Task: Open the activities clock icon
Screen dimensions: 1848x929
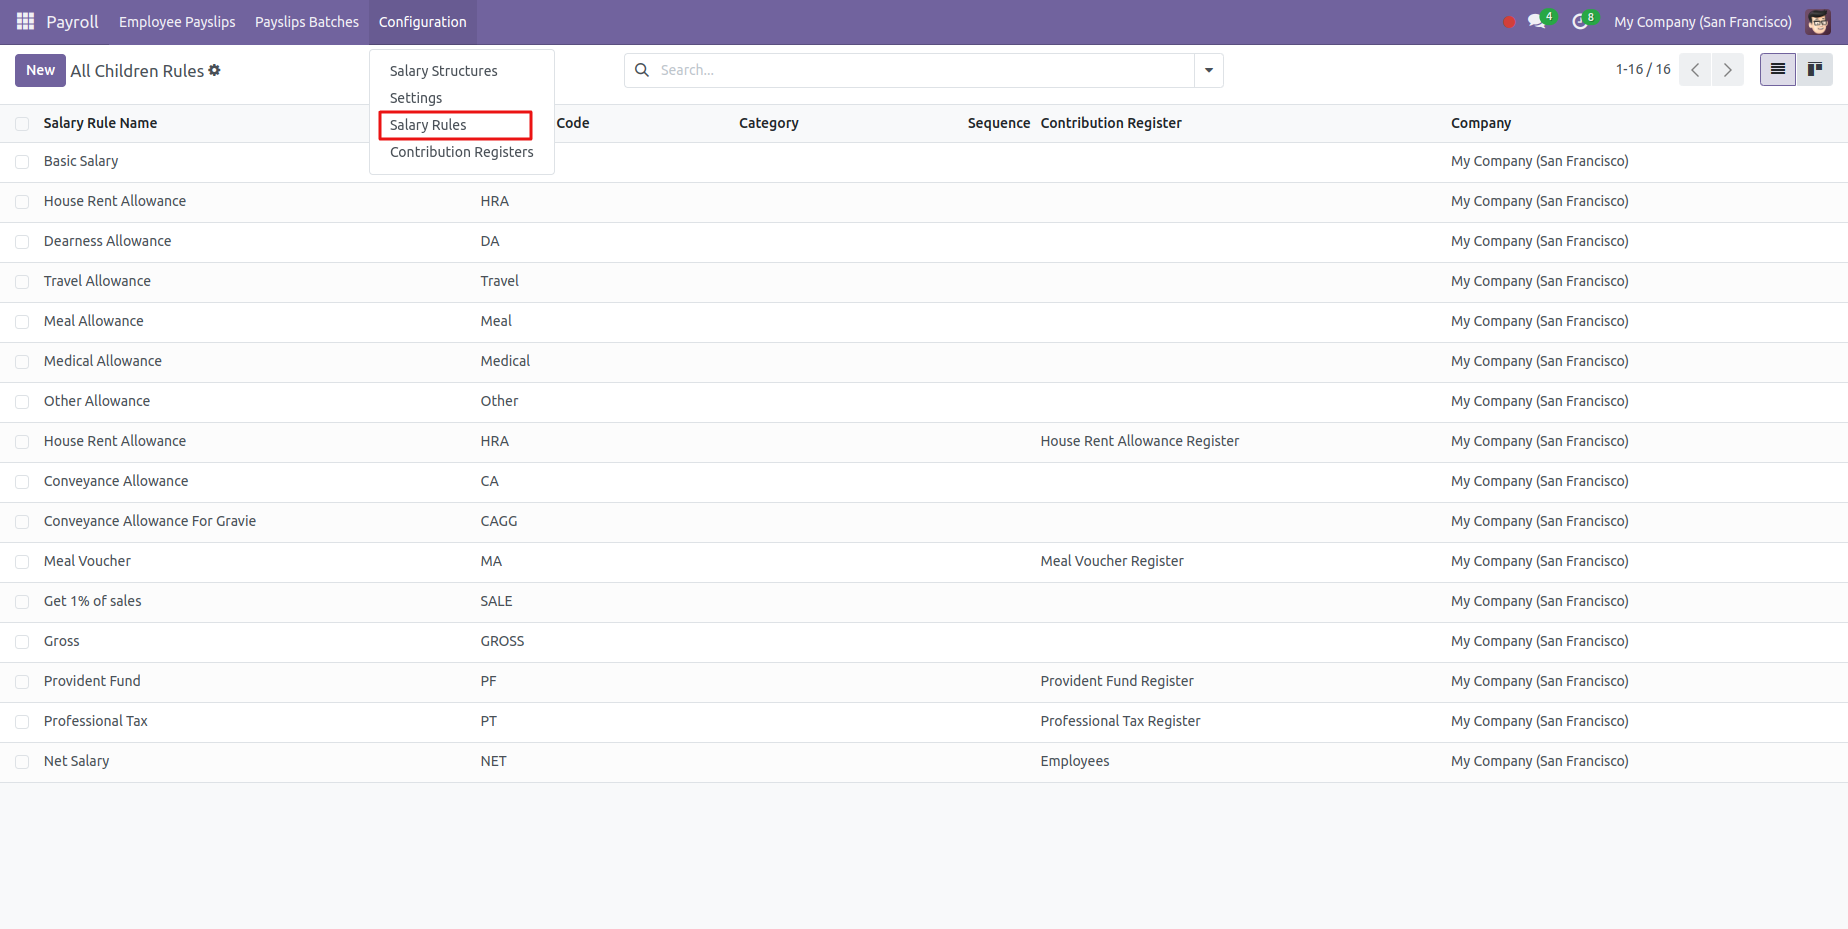Action: pyautogui.click(x=1580, y=21)
